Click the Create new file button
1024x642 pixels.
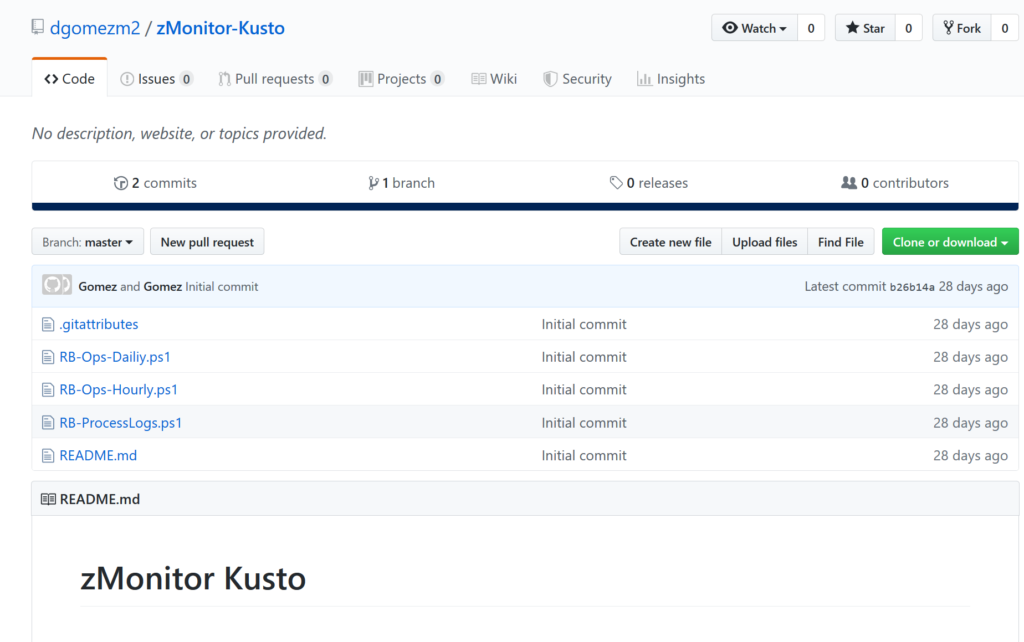click(671, 242)
